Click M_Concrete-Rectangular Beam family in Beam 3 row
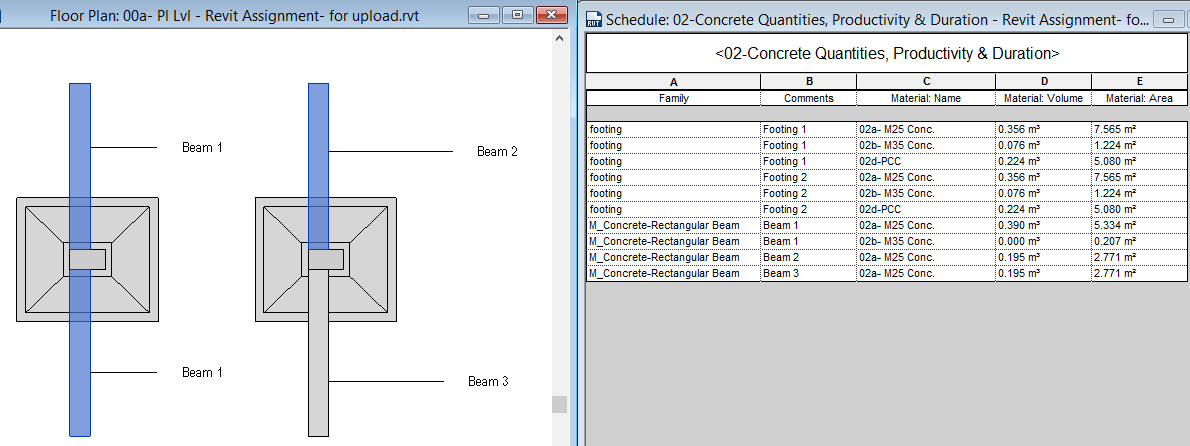This screenshot has height=446, width=1190. click(673, 273)
